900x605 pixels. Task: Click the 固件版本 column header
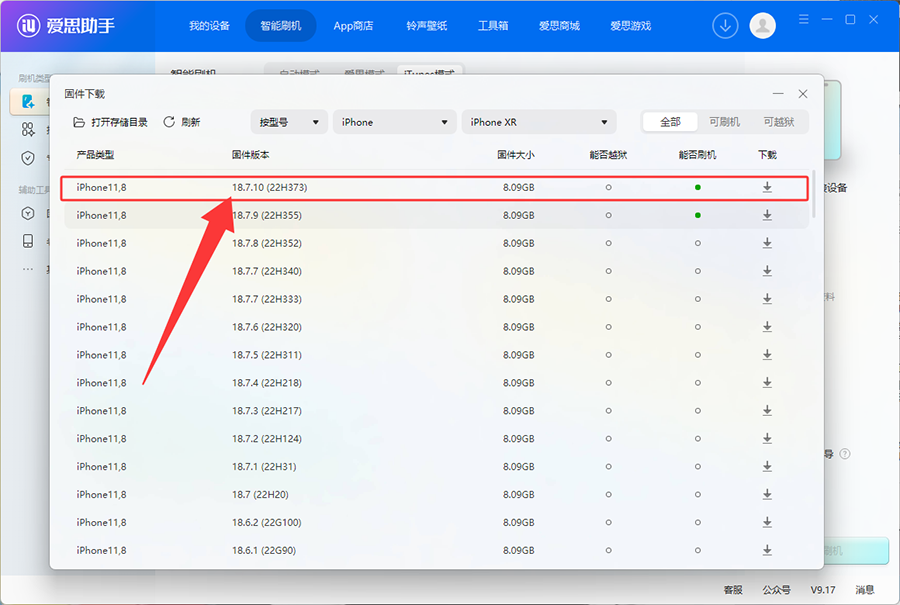point(250,155)
